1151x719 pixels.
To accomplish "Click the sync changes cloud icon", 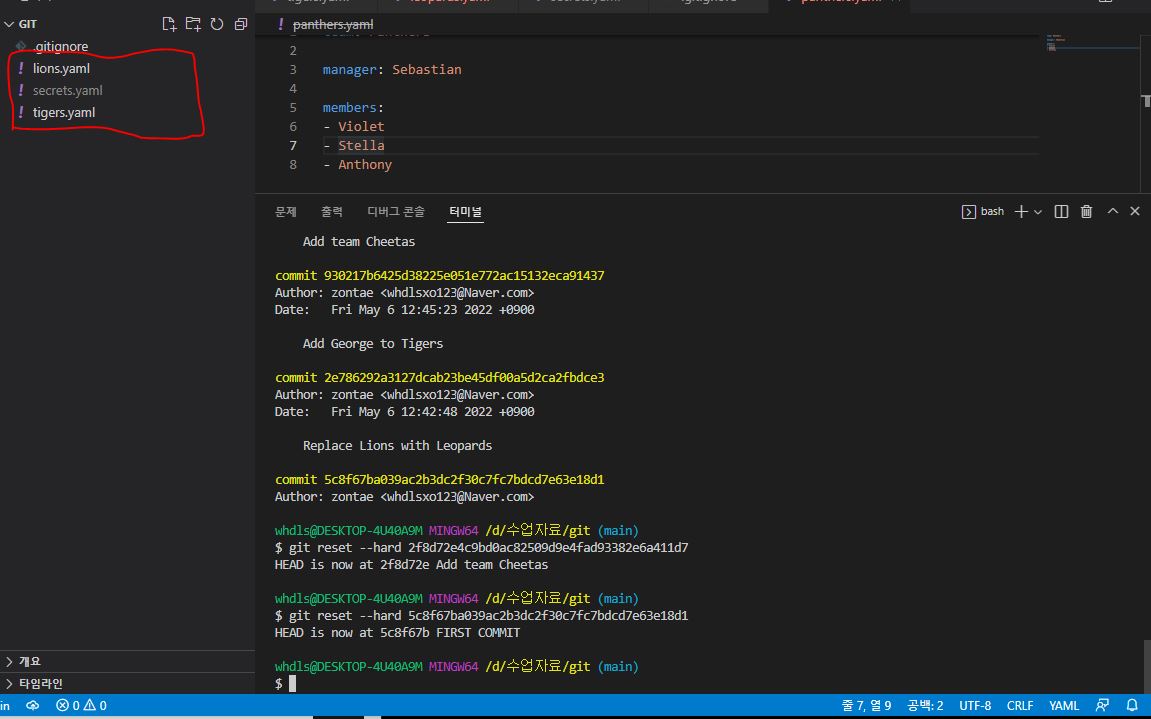I will pos(32,706).
